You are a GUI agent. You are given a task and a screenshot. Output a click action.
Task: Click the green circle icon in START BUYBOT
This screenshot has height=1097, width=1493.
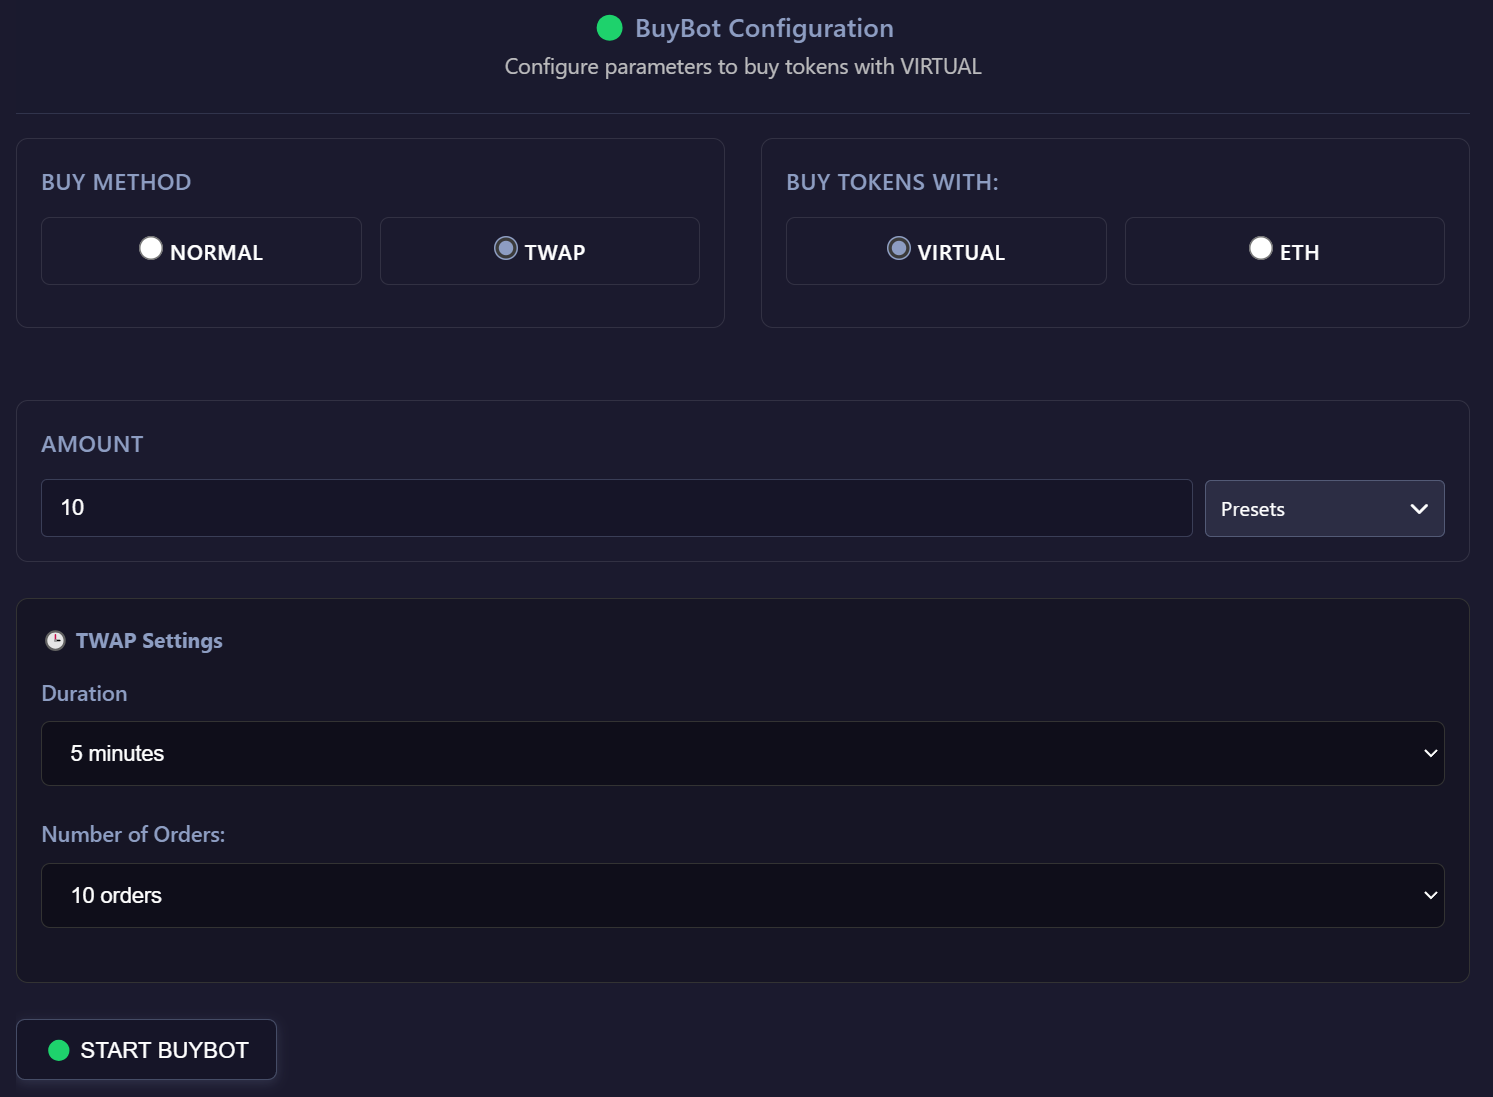click(x=59, y=1050)
